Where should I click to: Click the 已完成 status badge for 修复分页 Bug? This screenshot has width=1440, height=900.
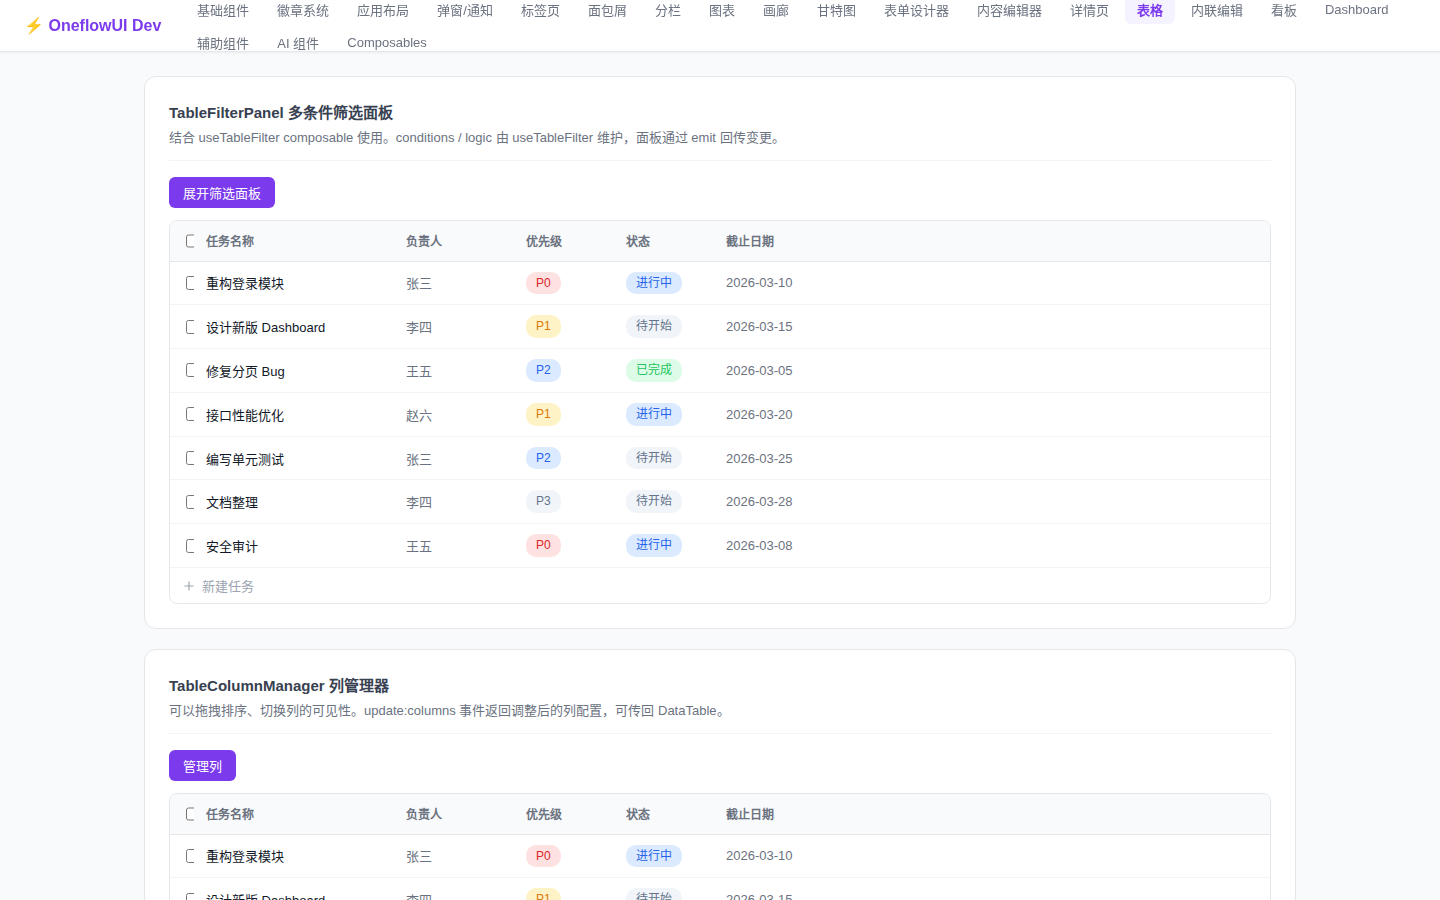point(654,370)
